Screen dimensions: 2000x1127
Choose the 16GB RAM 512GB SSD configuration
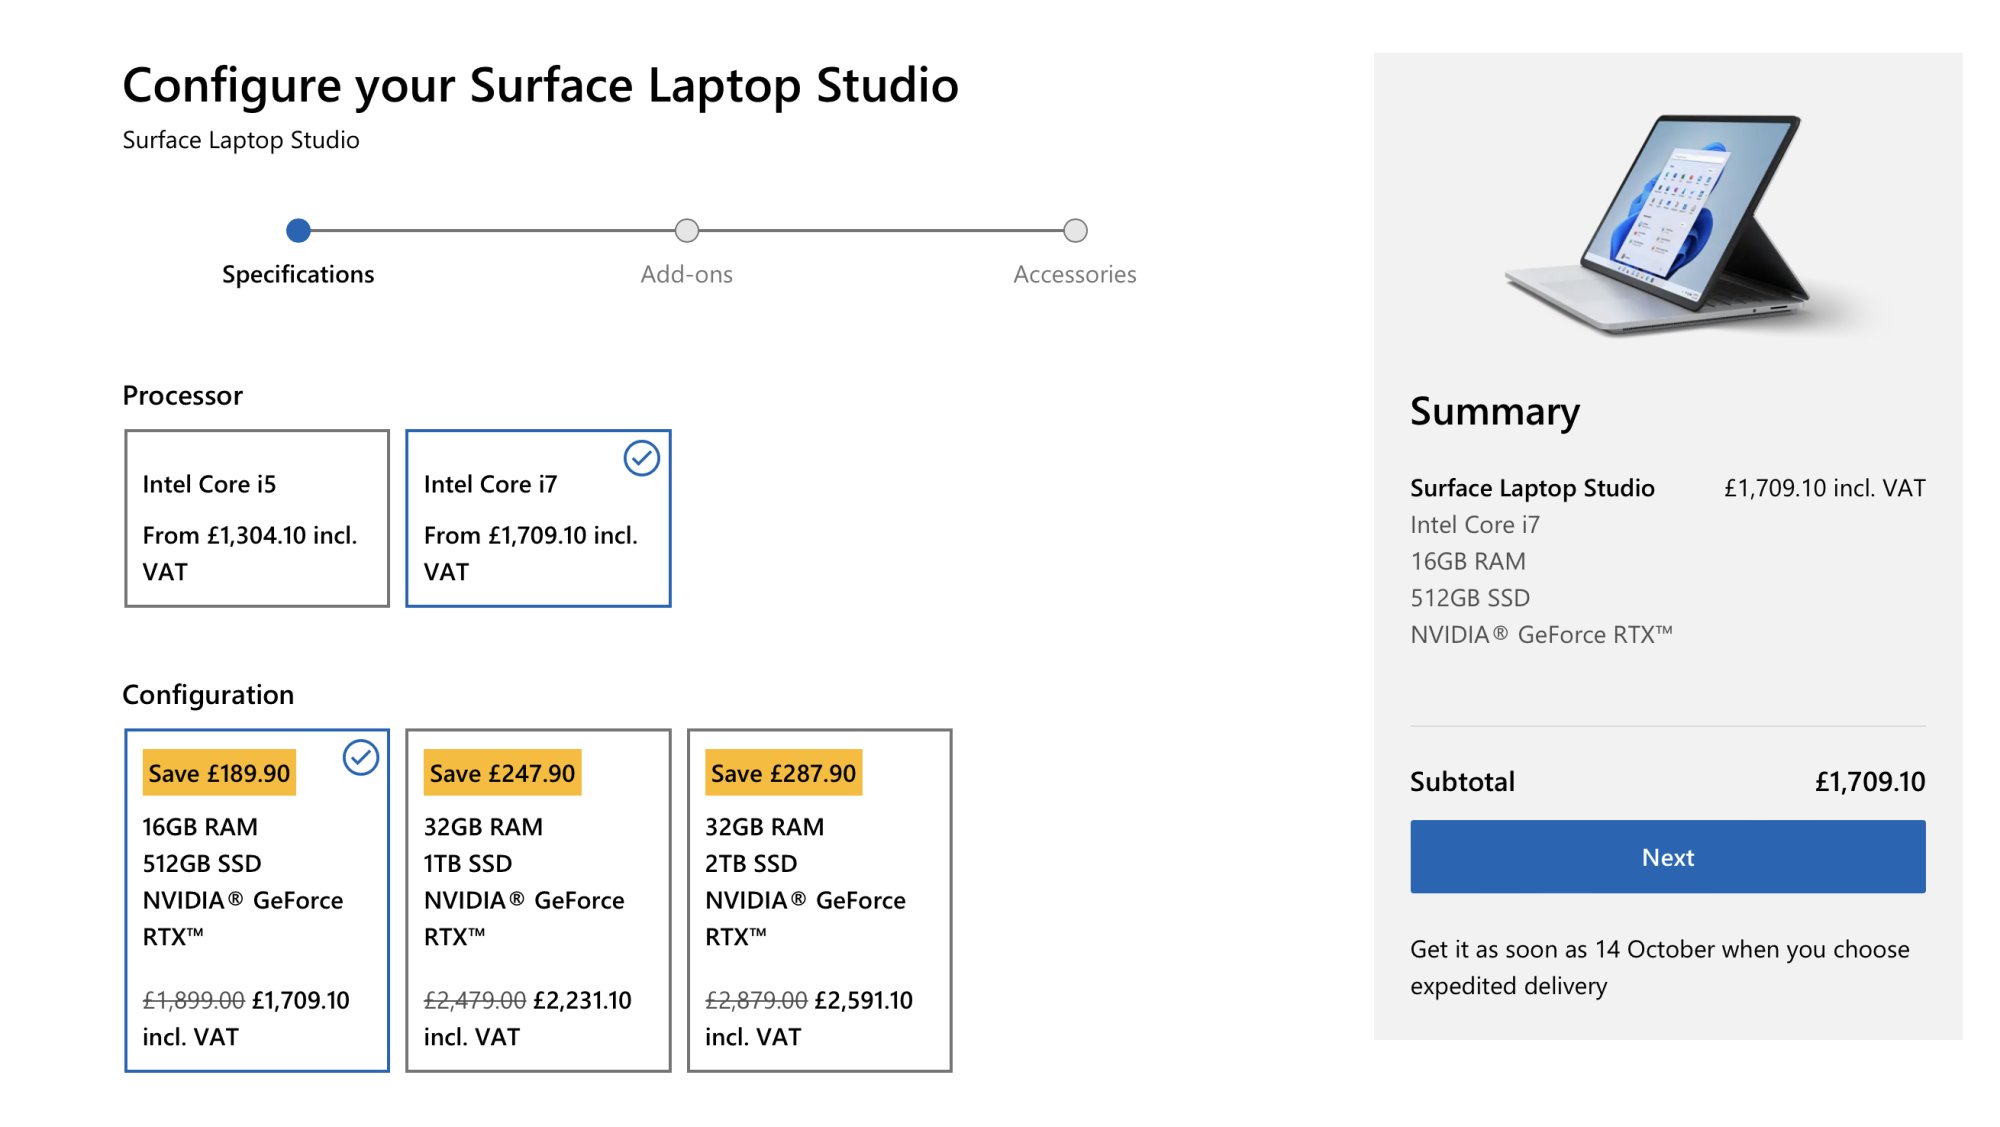coord(257,900)
